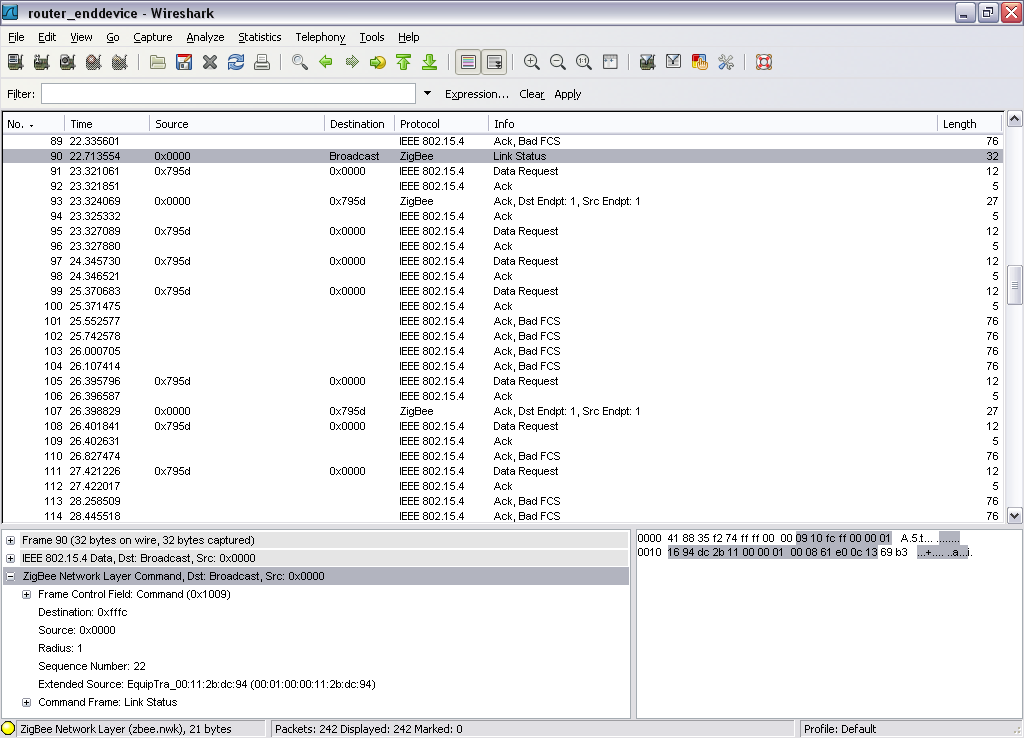Click the Find Packet magnifier icon
1024x738 pixels.
[299, 61]
